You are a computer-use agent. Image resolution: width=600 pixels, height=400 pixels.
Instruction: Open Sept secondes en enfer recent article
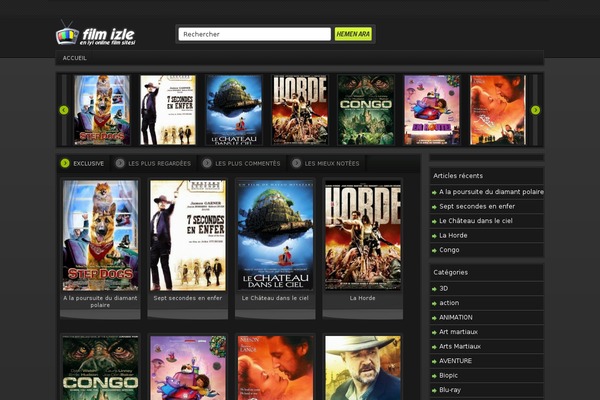coord(477,206)
